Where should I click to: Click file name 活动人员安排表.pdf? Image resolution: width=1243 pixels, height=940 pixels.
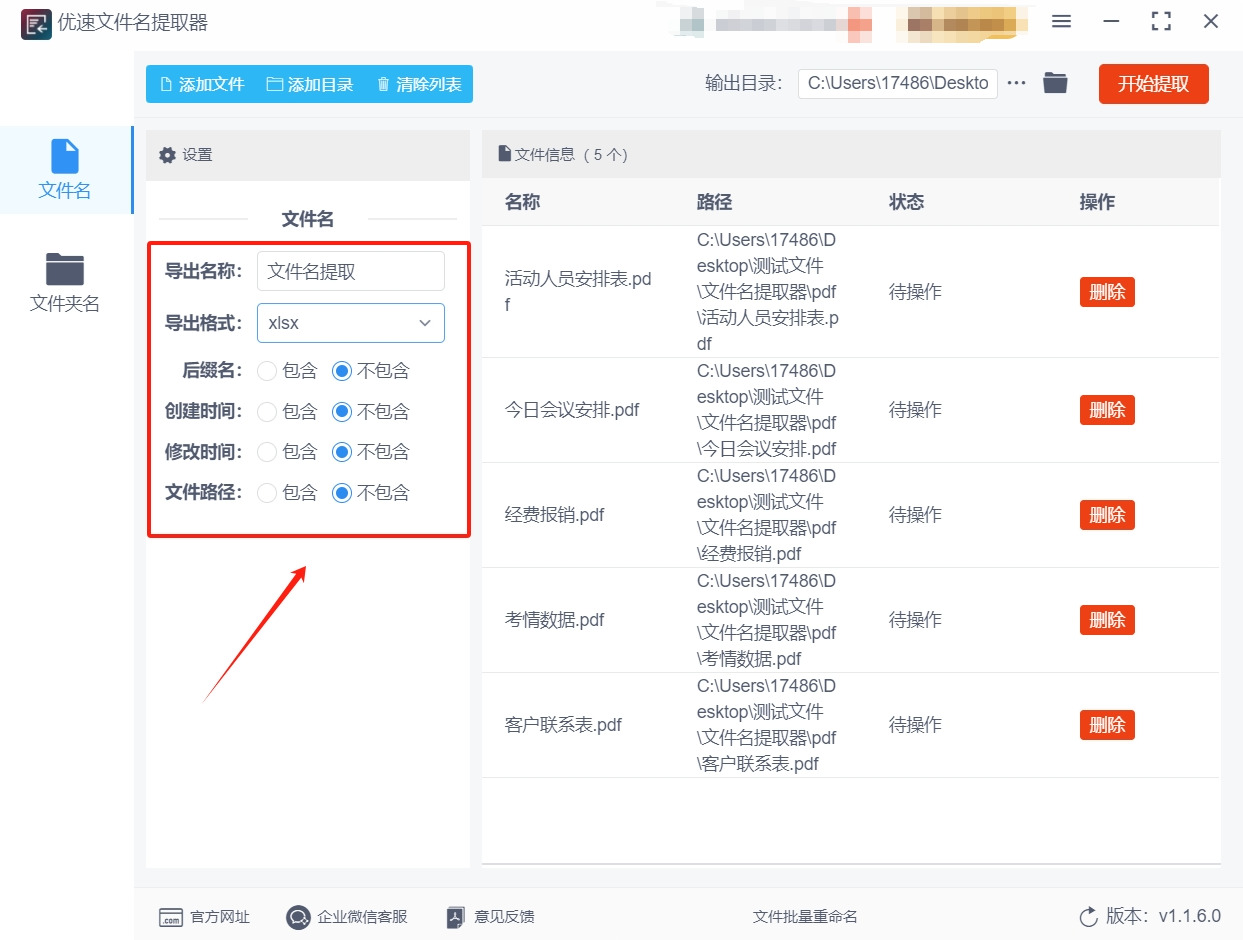578,292
